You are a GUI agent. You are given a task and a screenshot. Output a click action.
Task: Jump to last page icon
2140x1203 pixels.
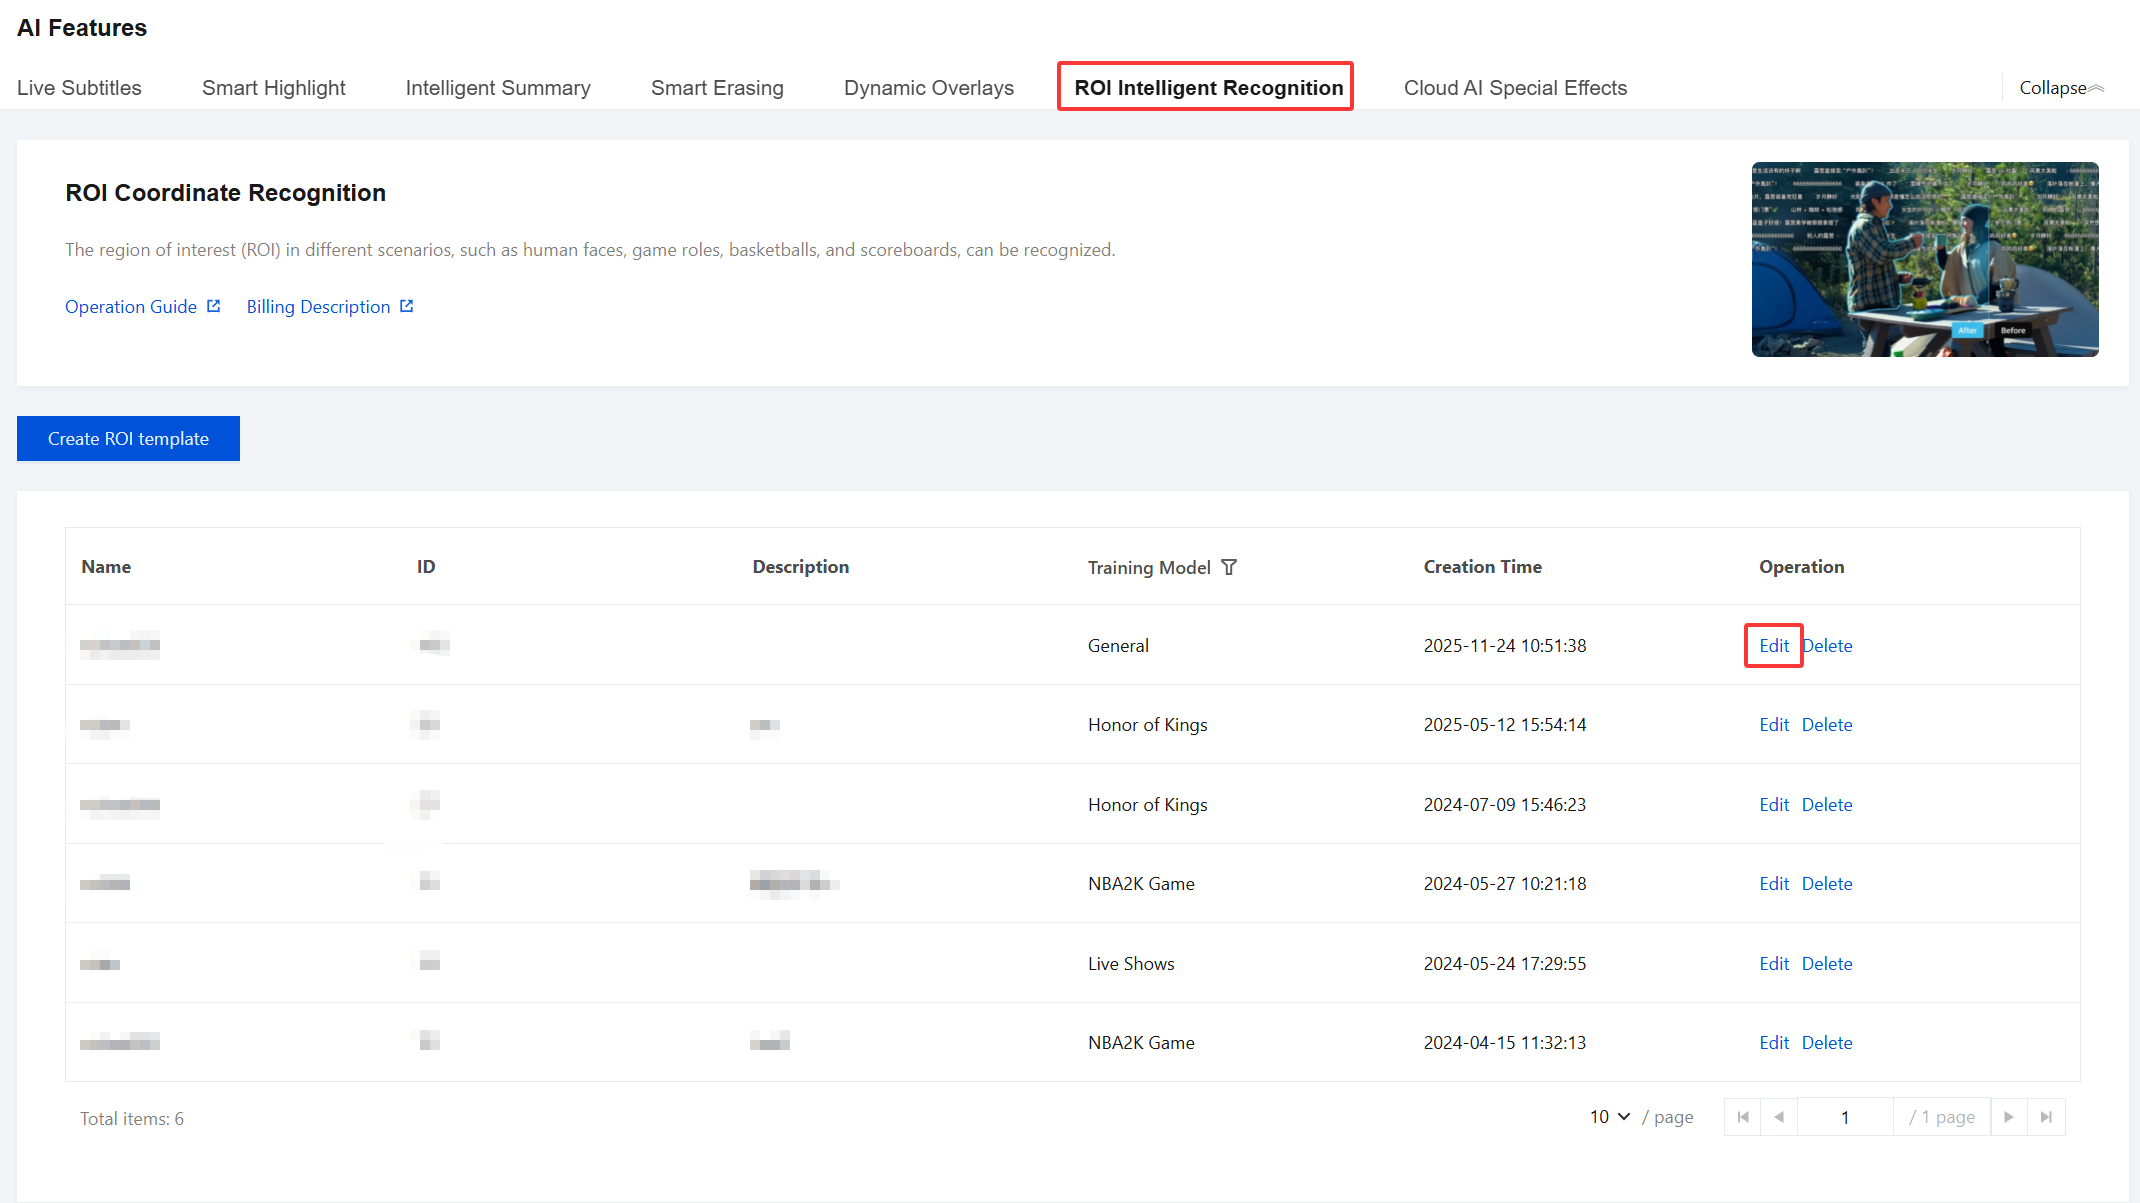2046,1117
